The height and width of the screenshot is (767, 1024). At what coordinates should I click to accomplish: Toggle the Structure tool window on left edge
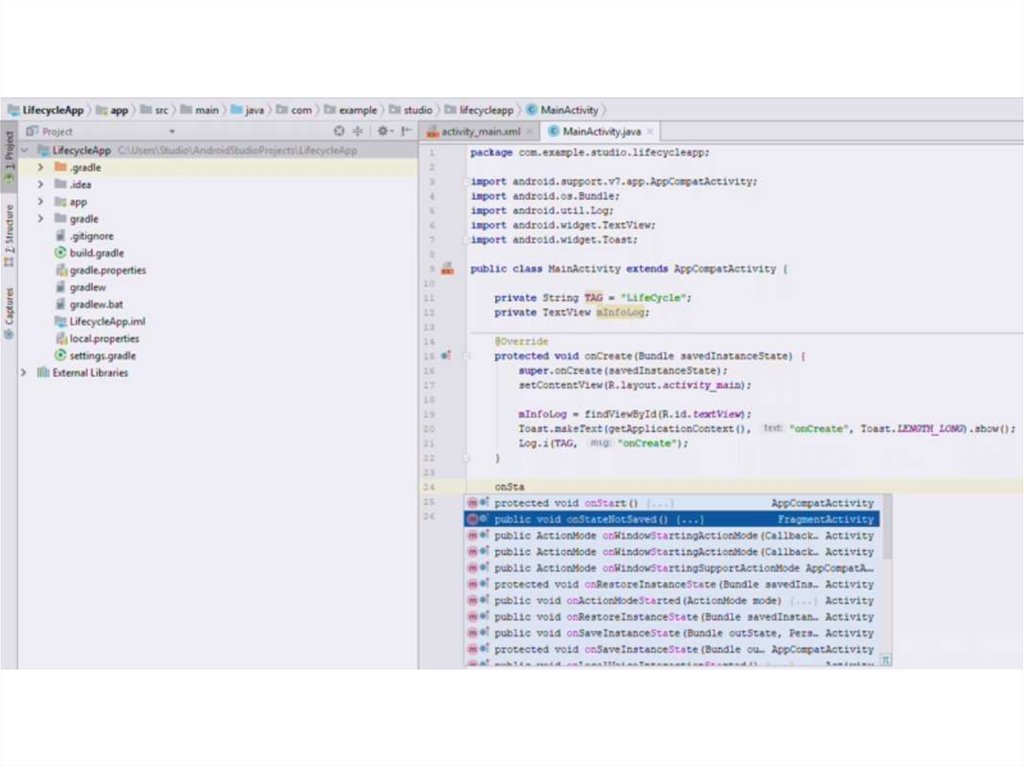point(9,236)
